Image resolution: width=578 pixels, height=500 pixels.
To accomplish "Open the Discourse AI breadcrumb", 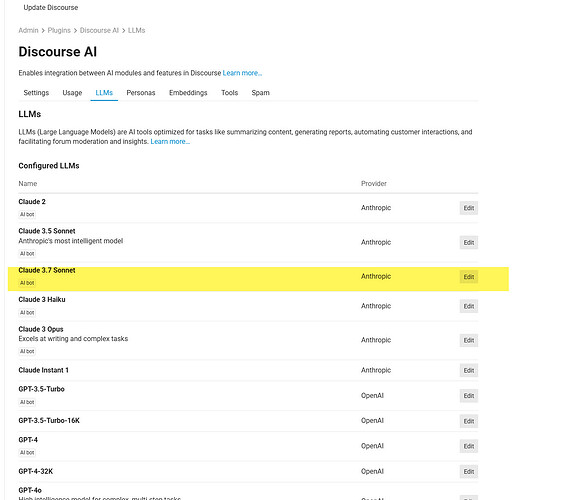I will tap(99, 30).
